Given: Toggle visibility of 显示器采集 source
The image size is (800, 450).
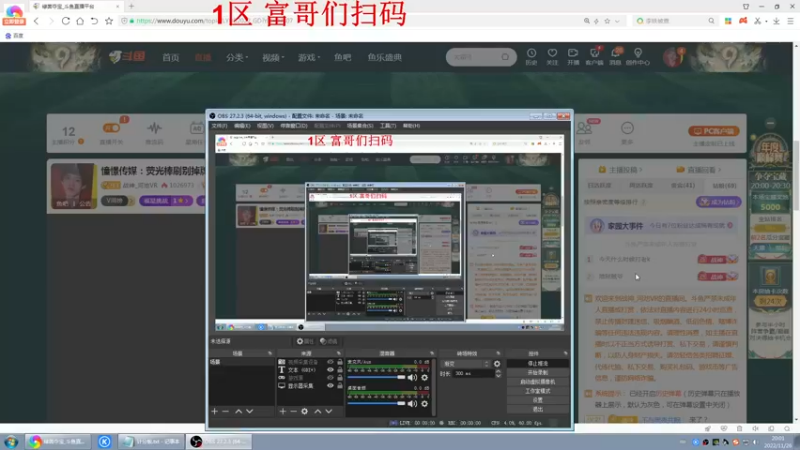Looking at the screenshot, I should point(330,386).
